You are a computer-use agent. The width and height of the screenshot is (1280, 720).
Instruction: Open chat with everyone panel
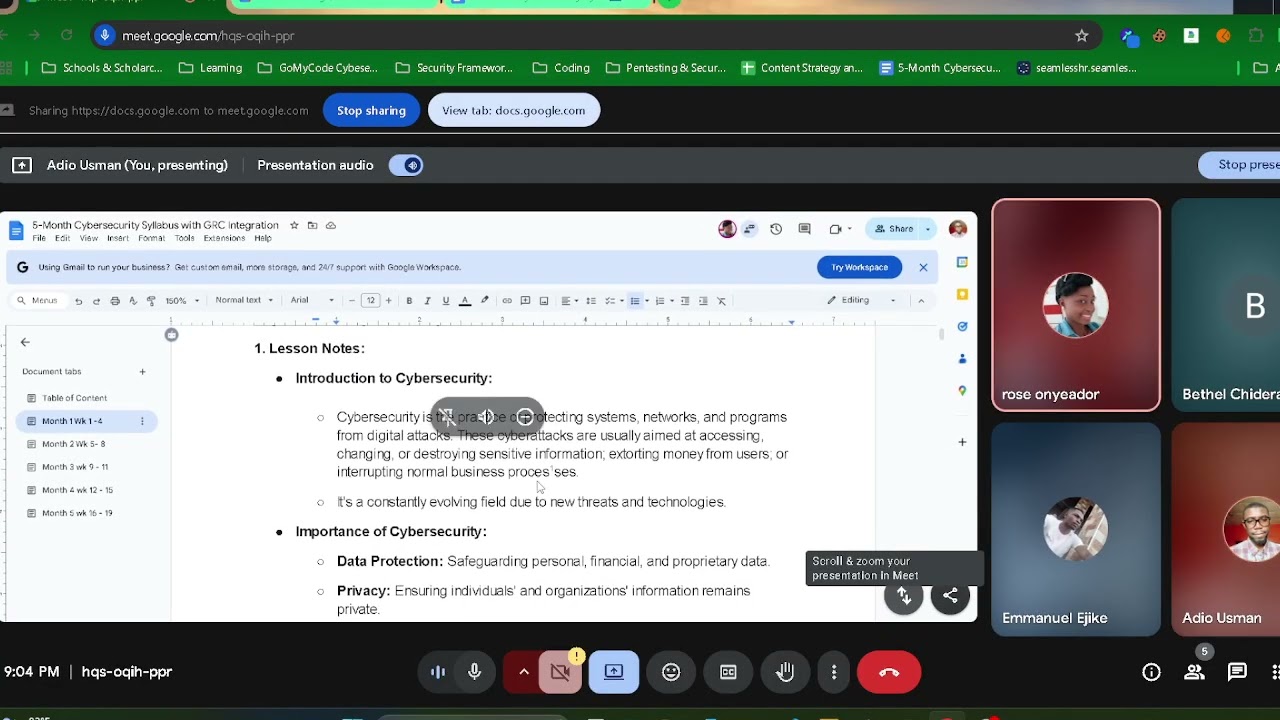pos(1237,672)
